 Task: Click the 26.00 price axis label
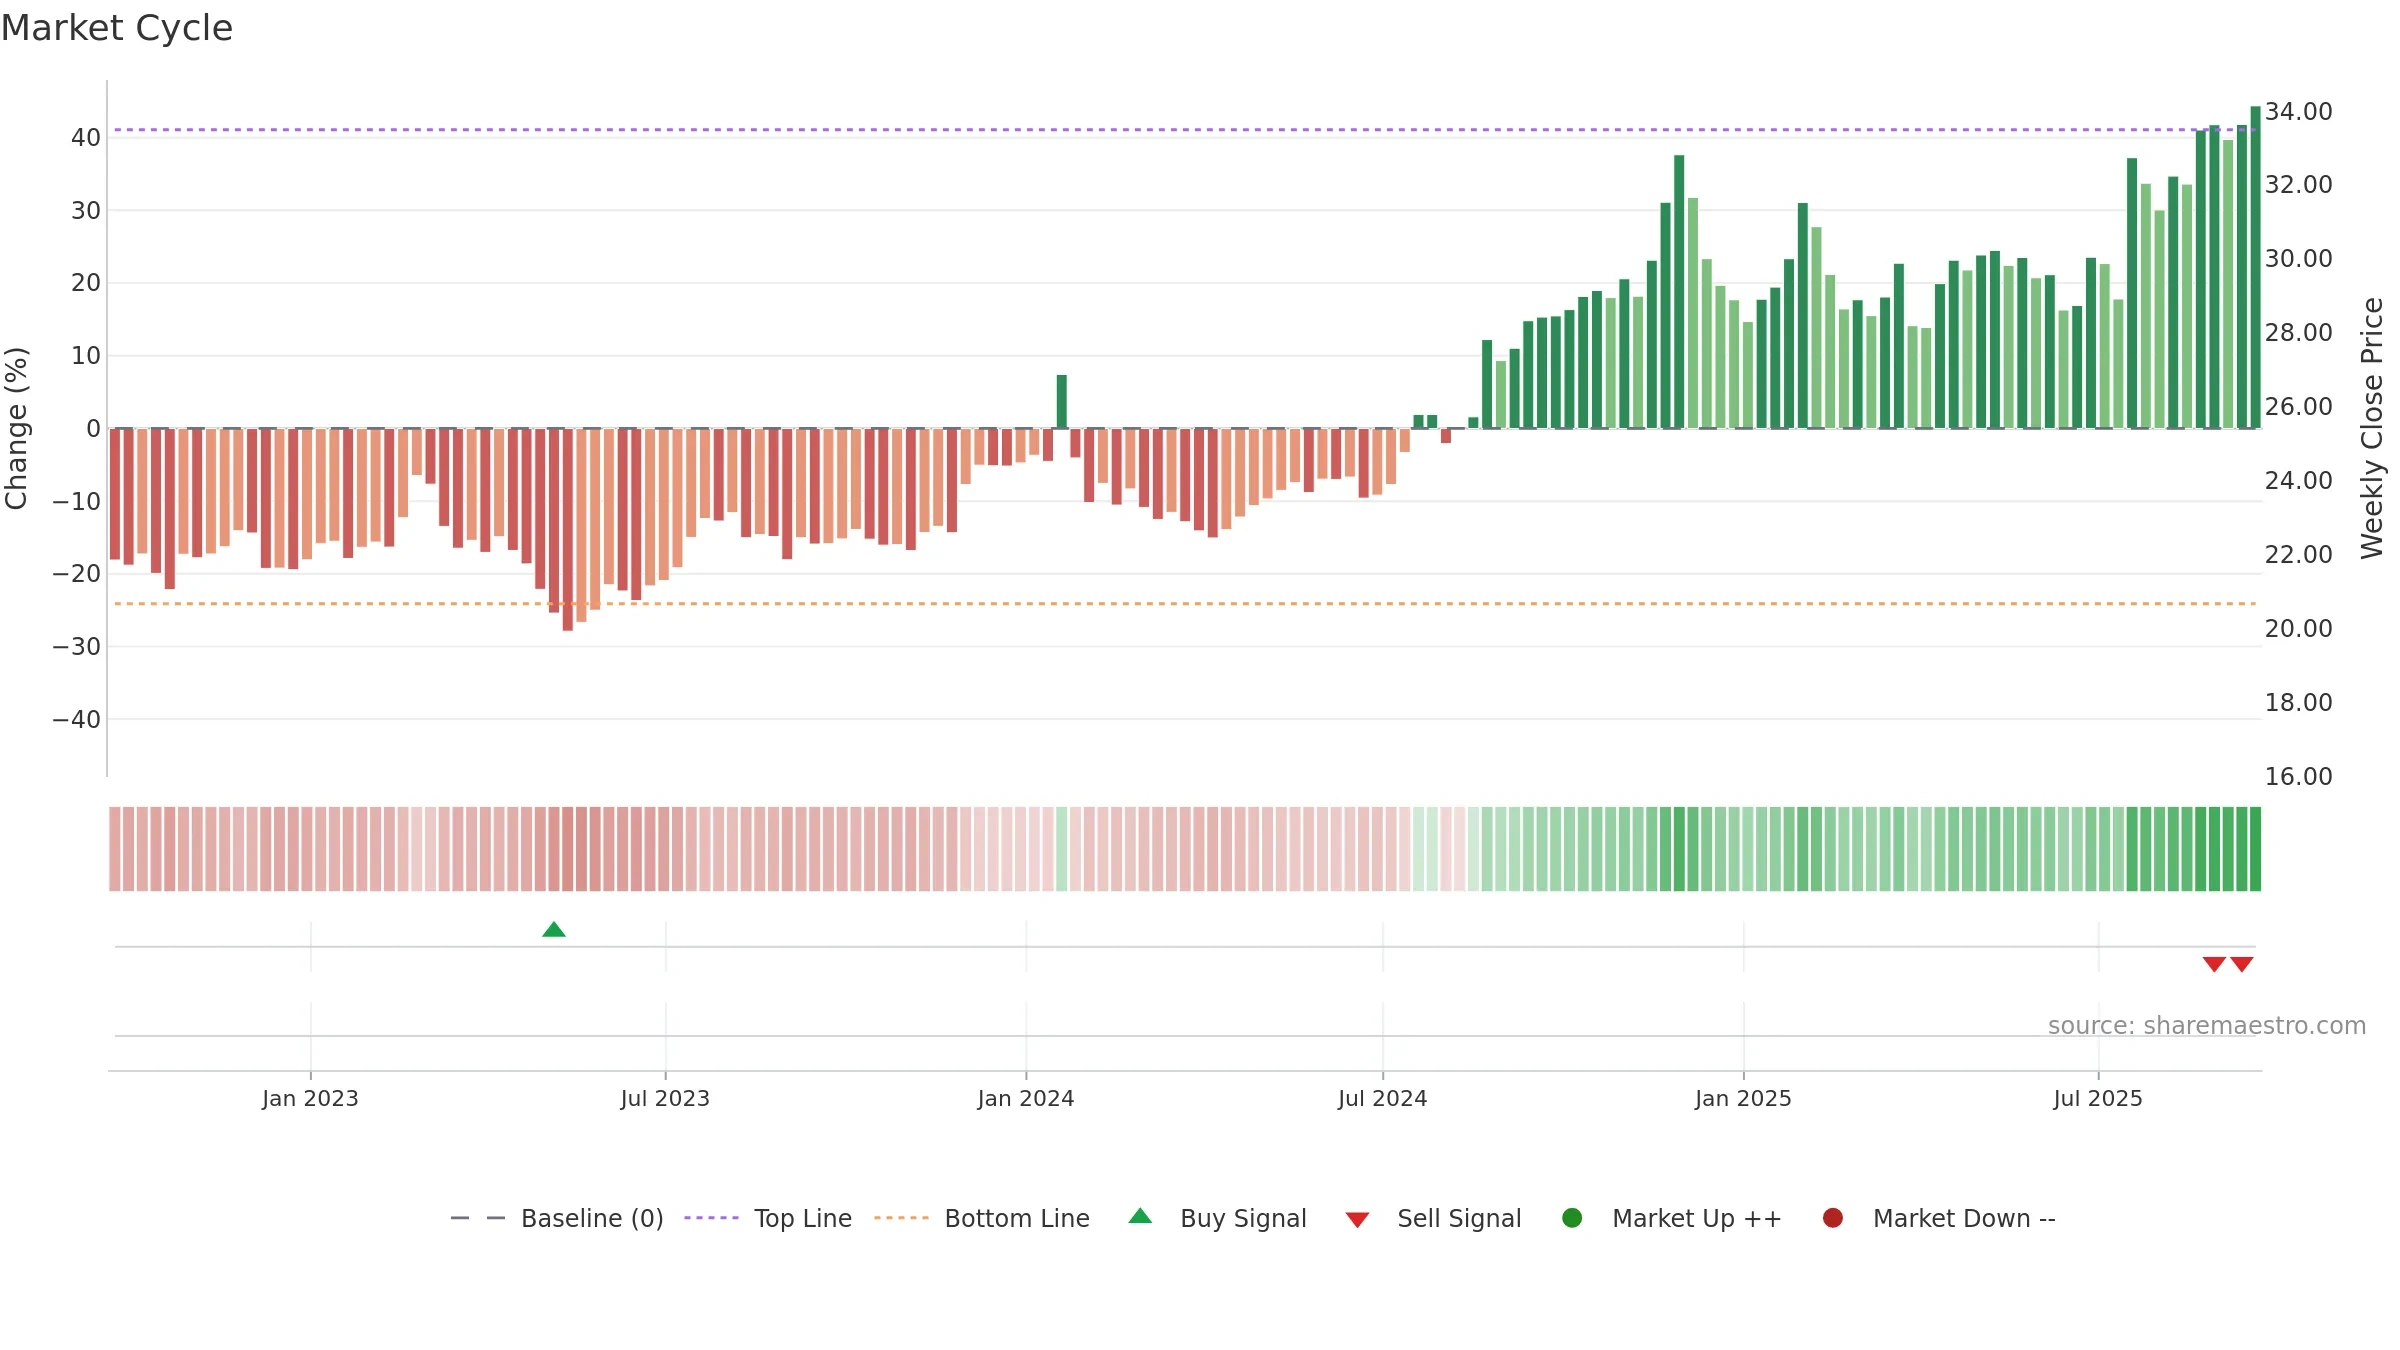[2298, 407]
